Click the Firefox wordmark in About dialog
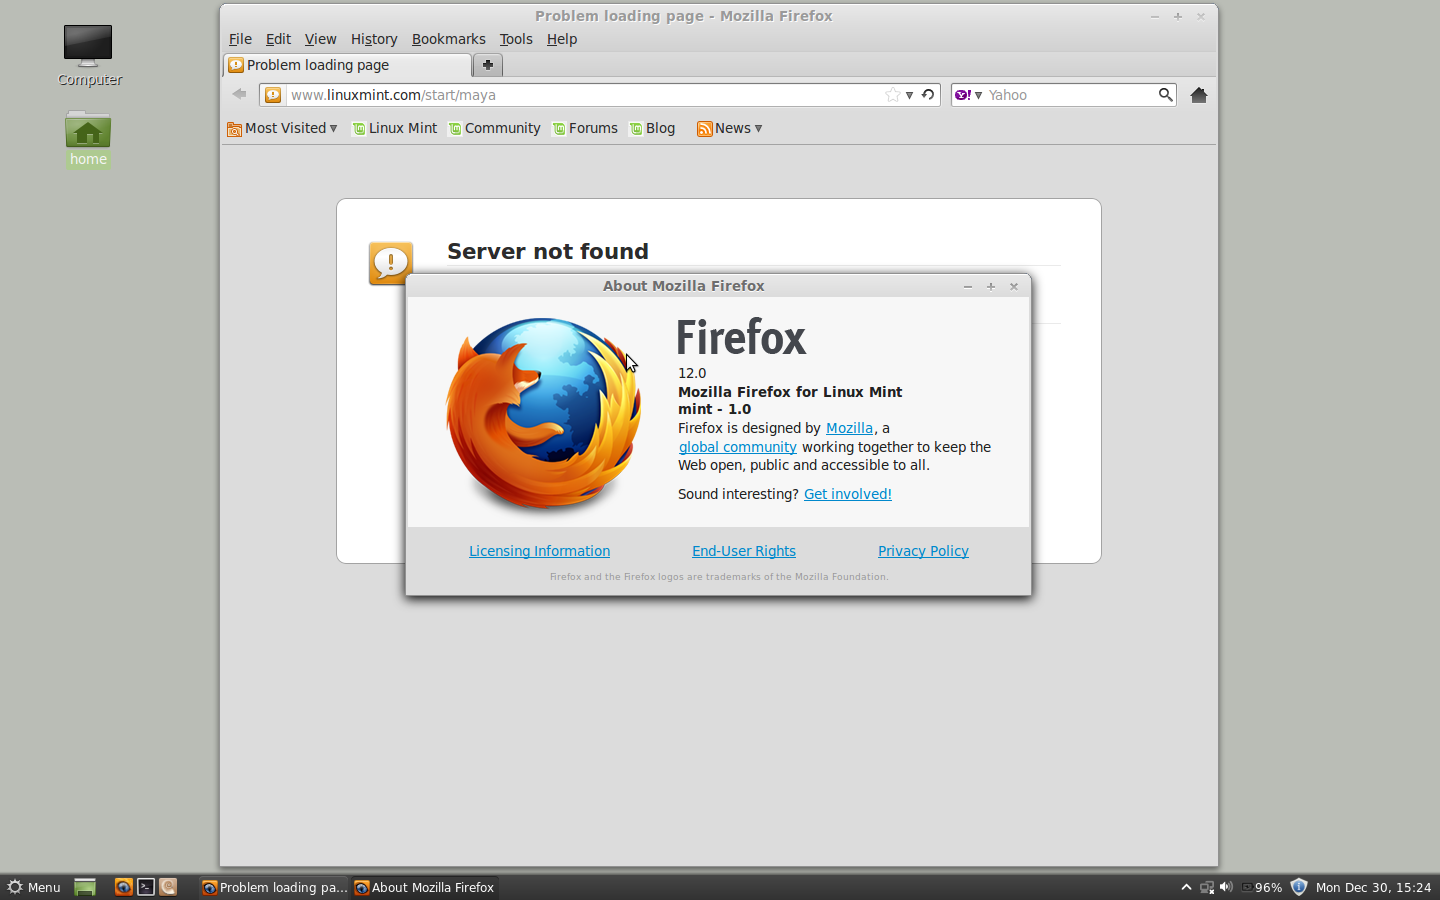 (x=741, y=338)
